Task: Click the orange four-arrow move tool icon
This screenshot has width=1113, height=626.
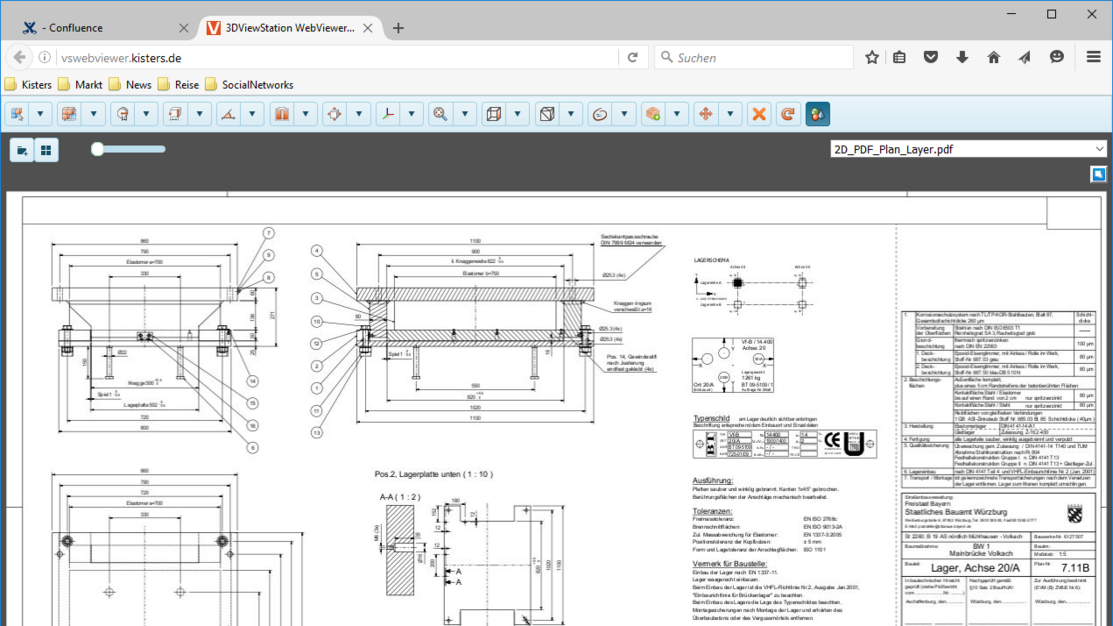Action: [706, 114]
